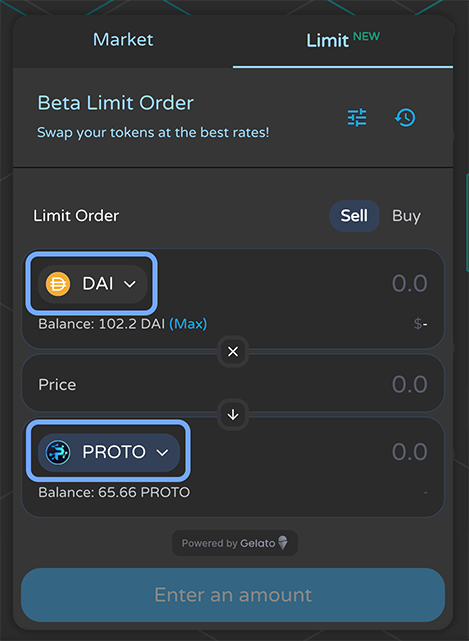Focus the DAI amount input field
The image size is (469, 641).
(410, 283)
